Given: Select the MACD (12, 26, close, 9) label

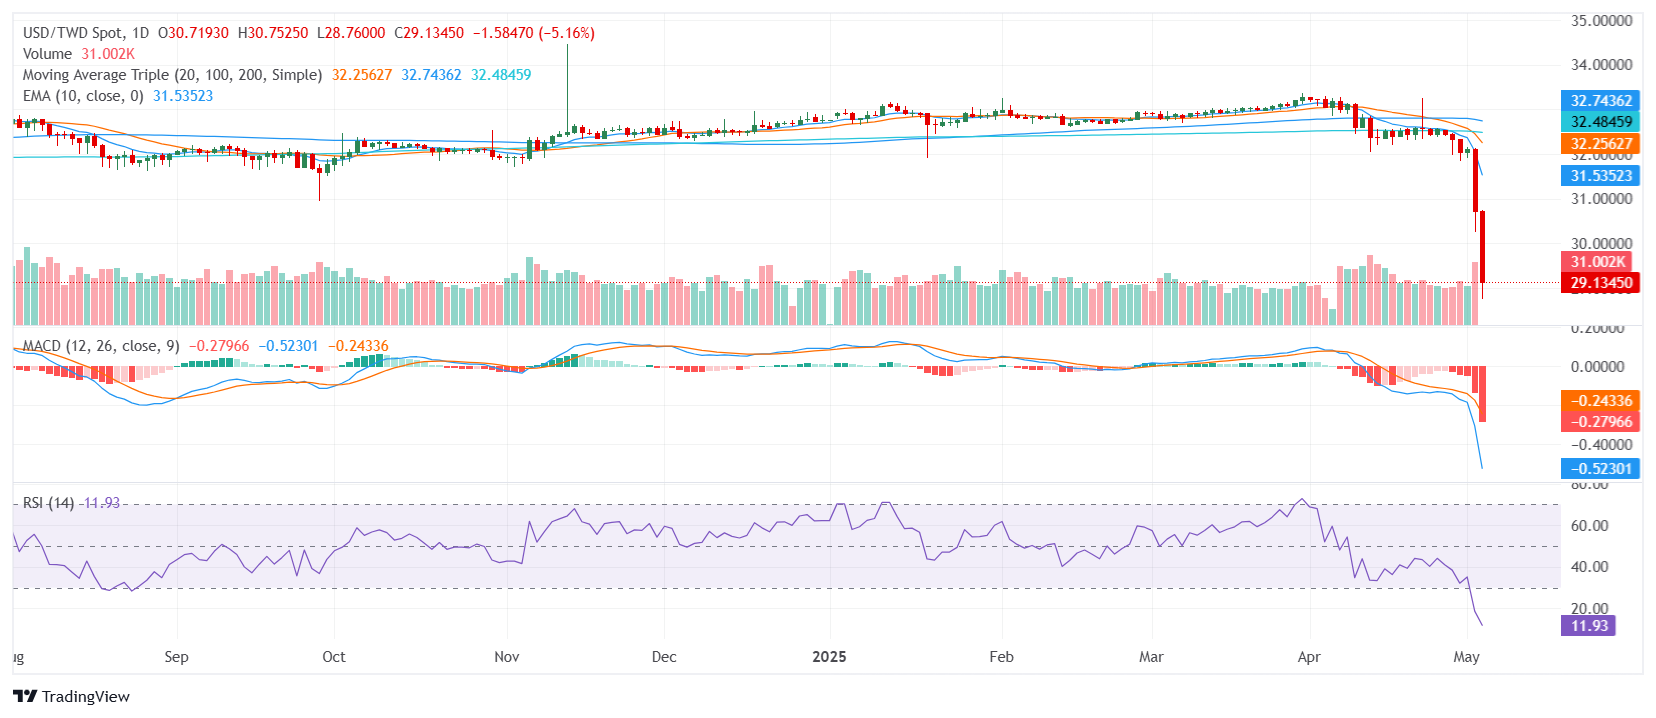Looking at the screenshot, I should (x=101, y=346).
